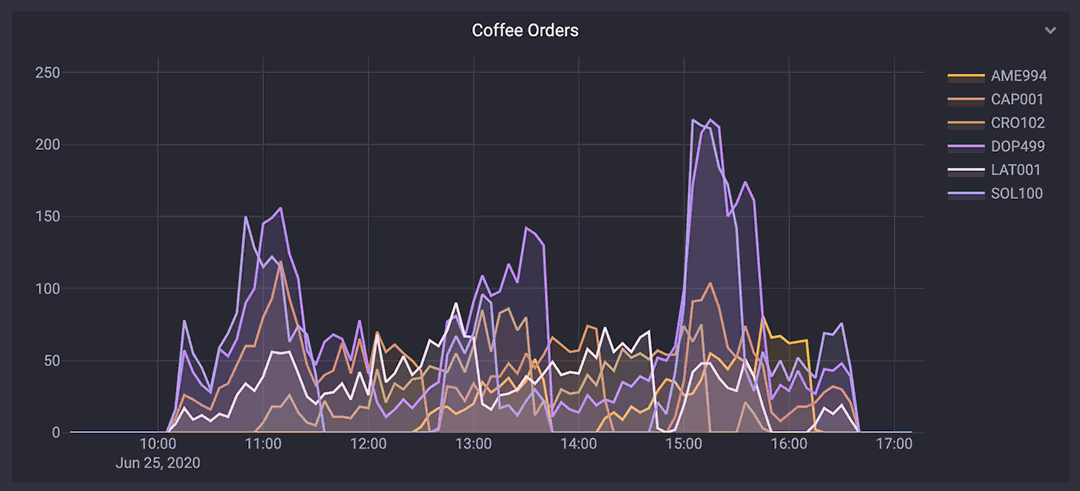
Task: Click the Coffee Orders panel title
Action: tap(525, 30)
